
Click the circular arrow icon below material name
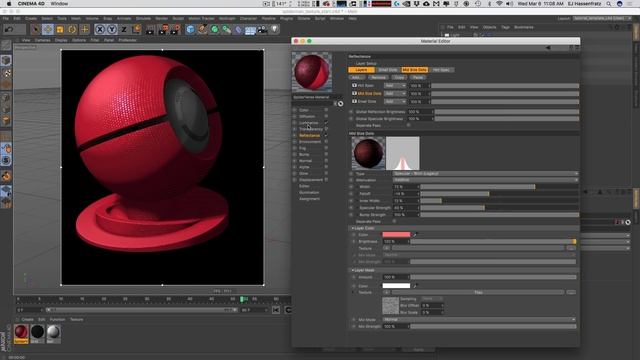pyautogui.click(x=340, y=104)
